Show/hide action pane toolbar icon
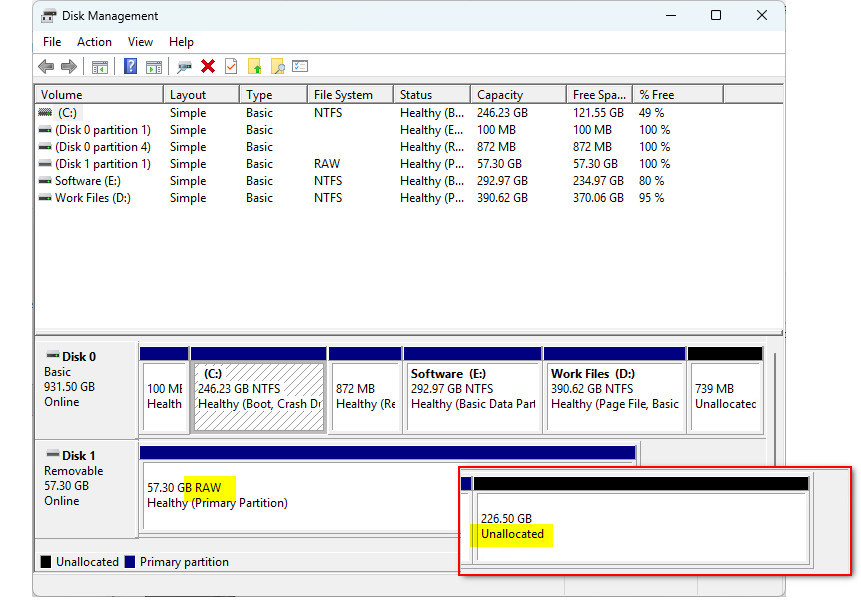861x602 pixels. (154, 67)
